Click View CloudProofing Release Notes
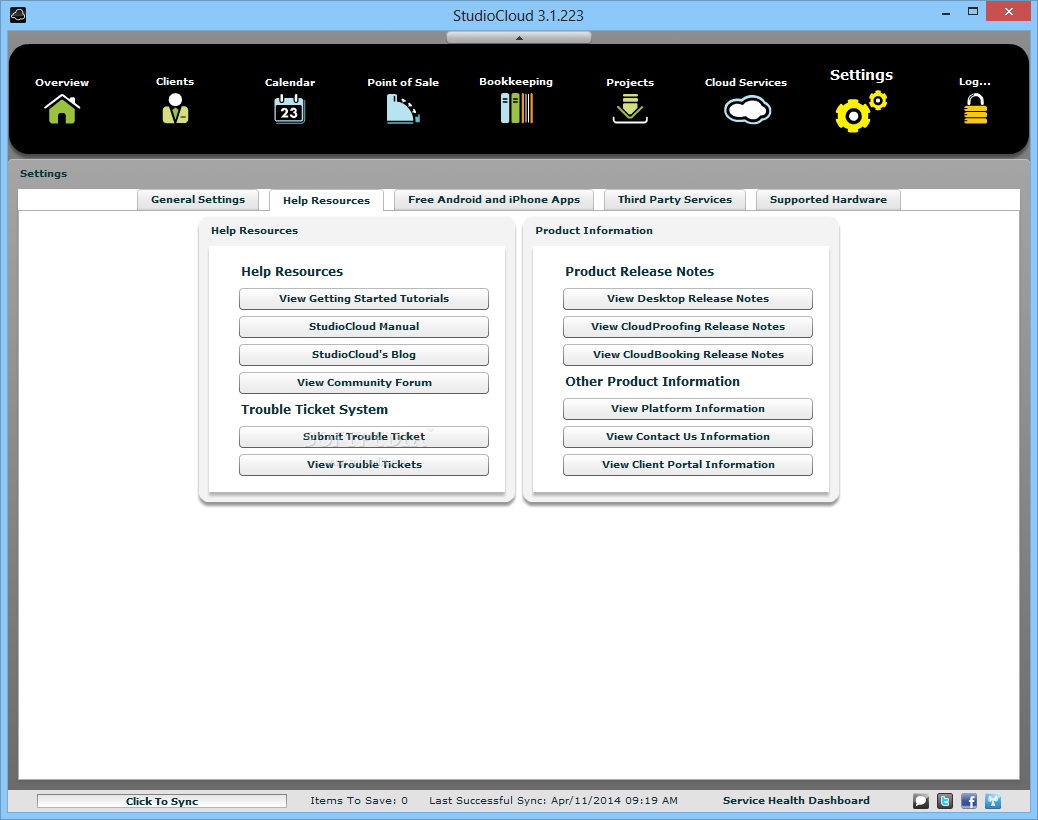 [x=688, y=327]
